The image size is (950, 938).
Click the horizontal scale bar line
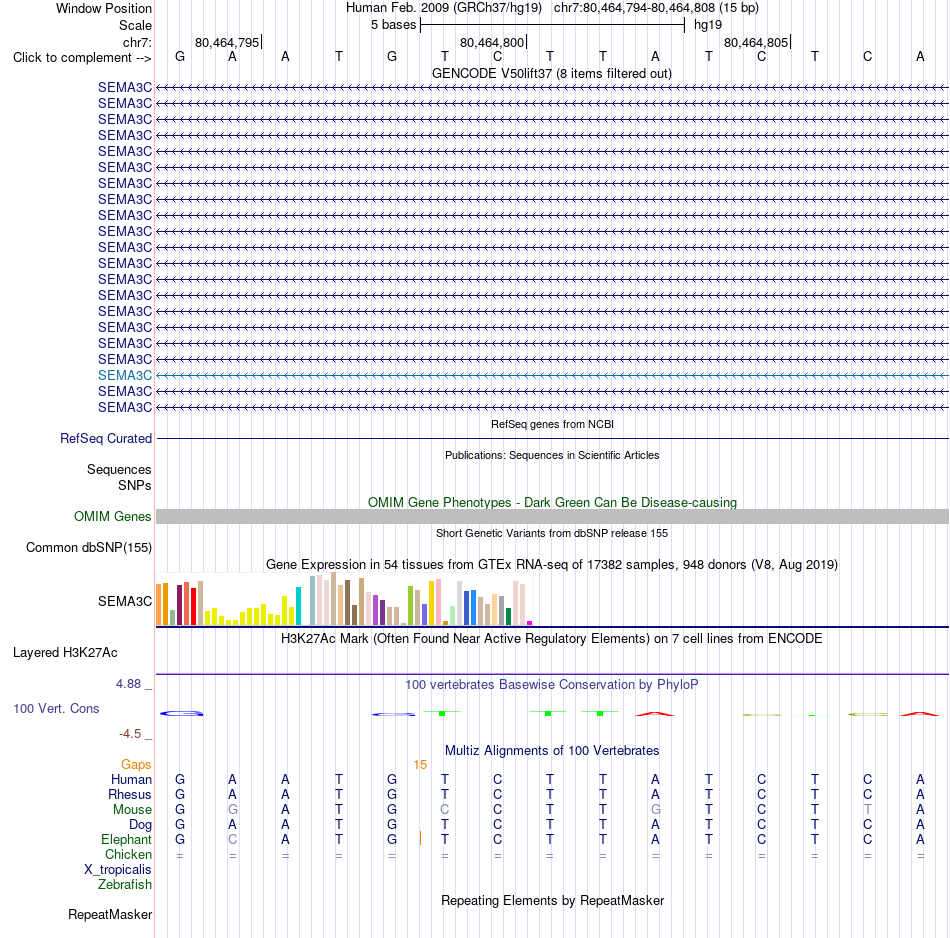[x=553, y=25]
